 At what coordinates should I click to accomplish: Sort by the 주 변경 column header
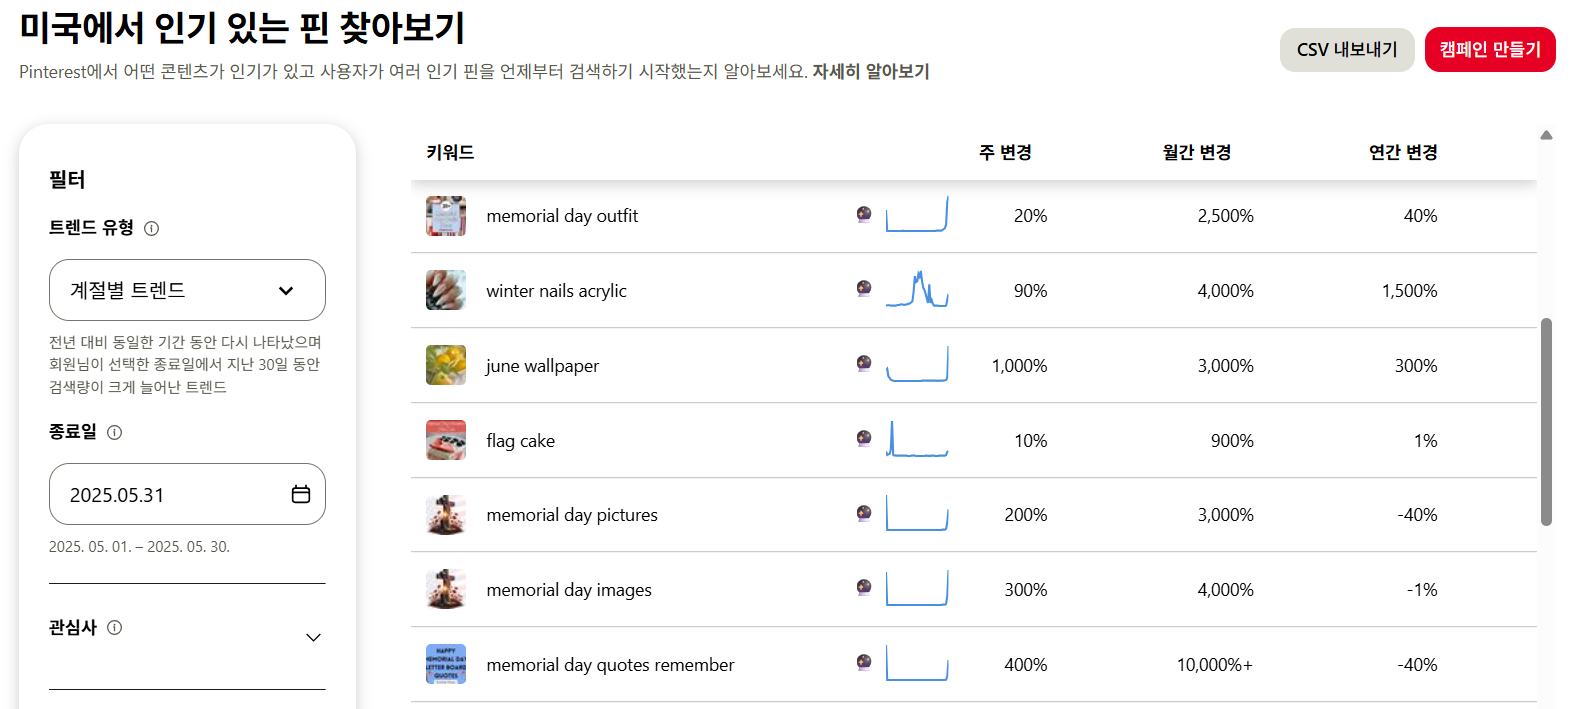coord(1005,152)
